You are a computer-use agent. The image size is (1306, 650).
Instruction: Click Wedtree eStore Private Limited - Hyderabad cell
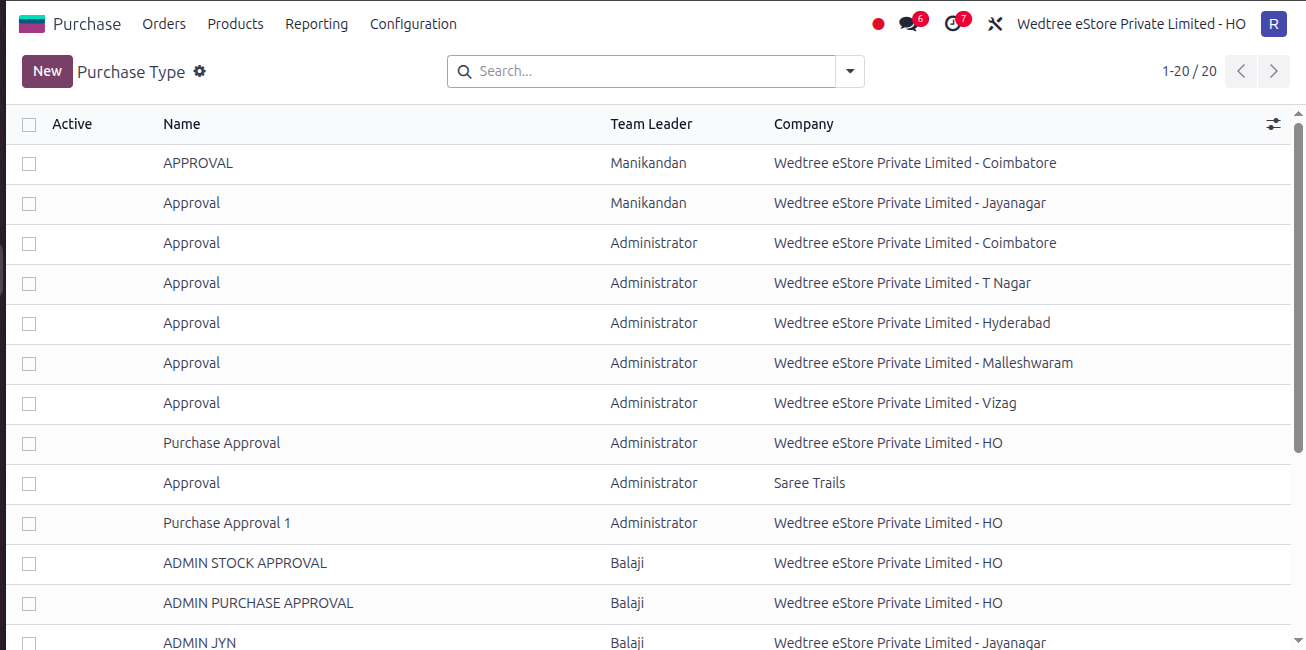tap(912, 323)
